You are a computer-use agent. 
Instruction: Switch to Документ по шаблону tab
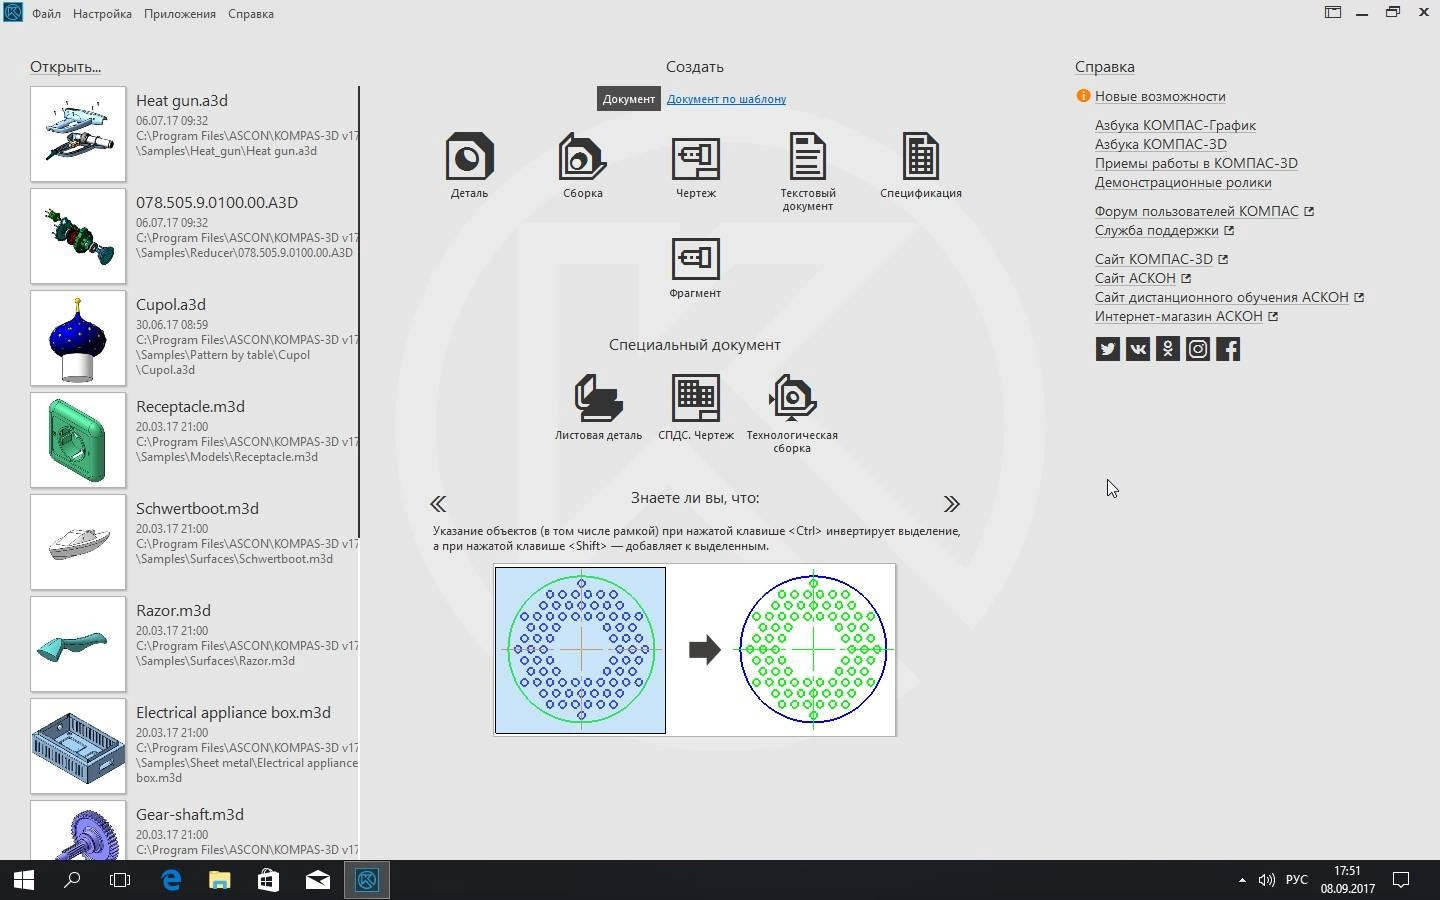click(x=726, y=99)
